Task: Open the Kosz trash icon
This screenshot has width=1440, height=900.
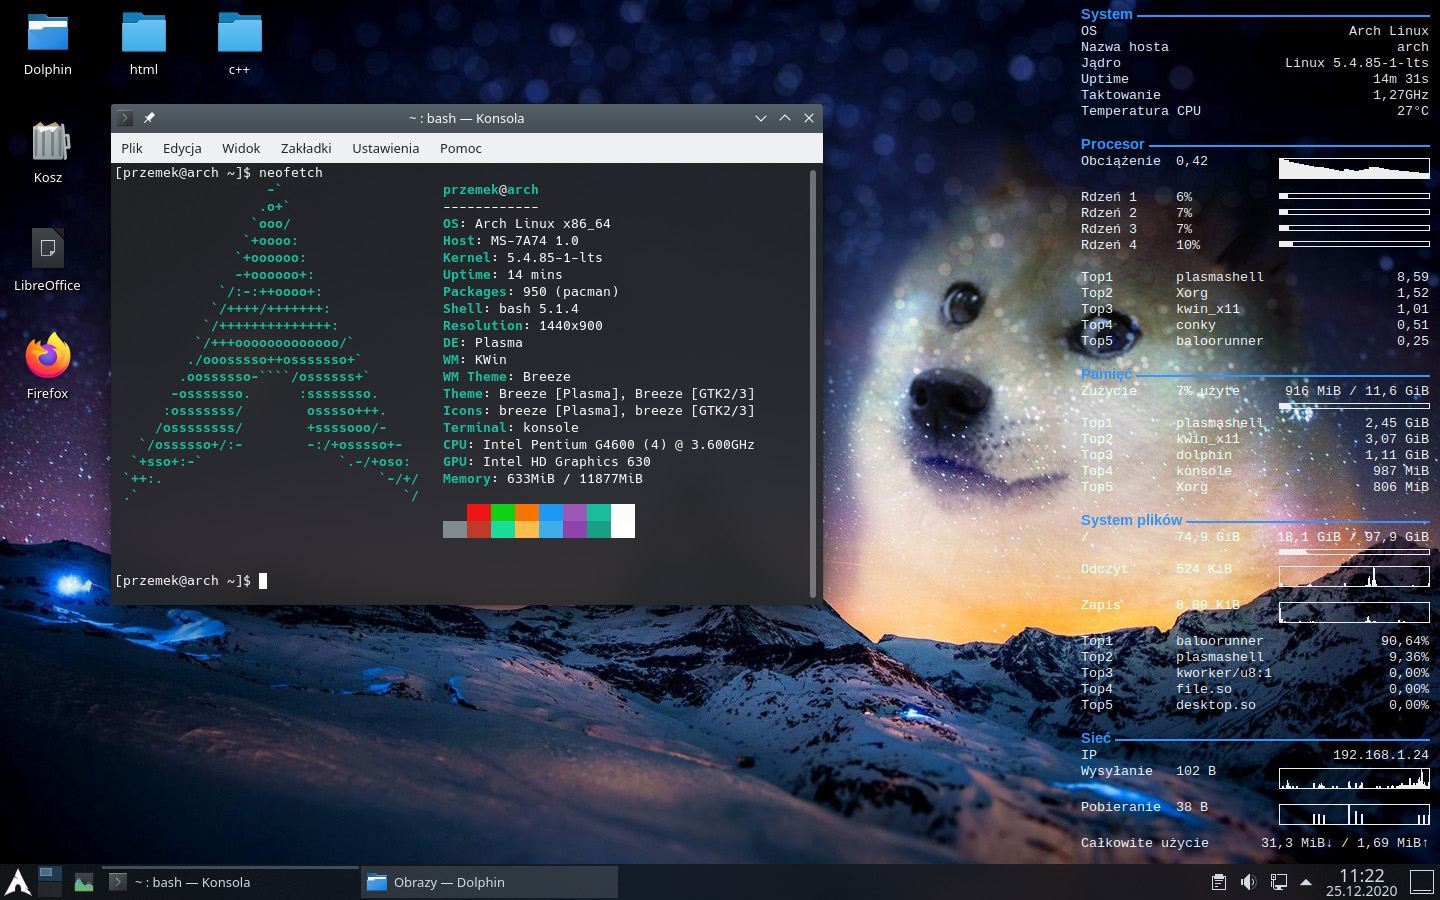Action: coord(48,143)
